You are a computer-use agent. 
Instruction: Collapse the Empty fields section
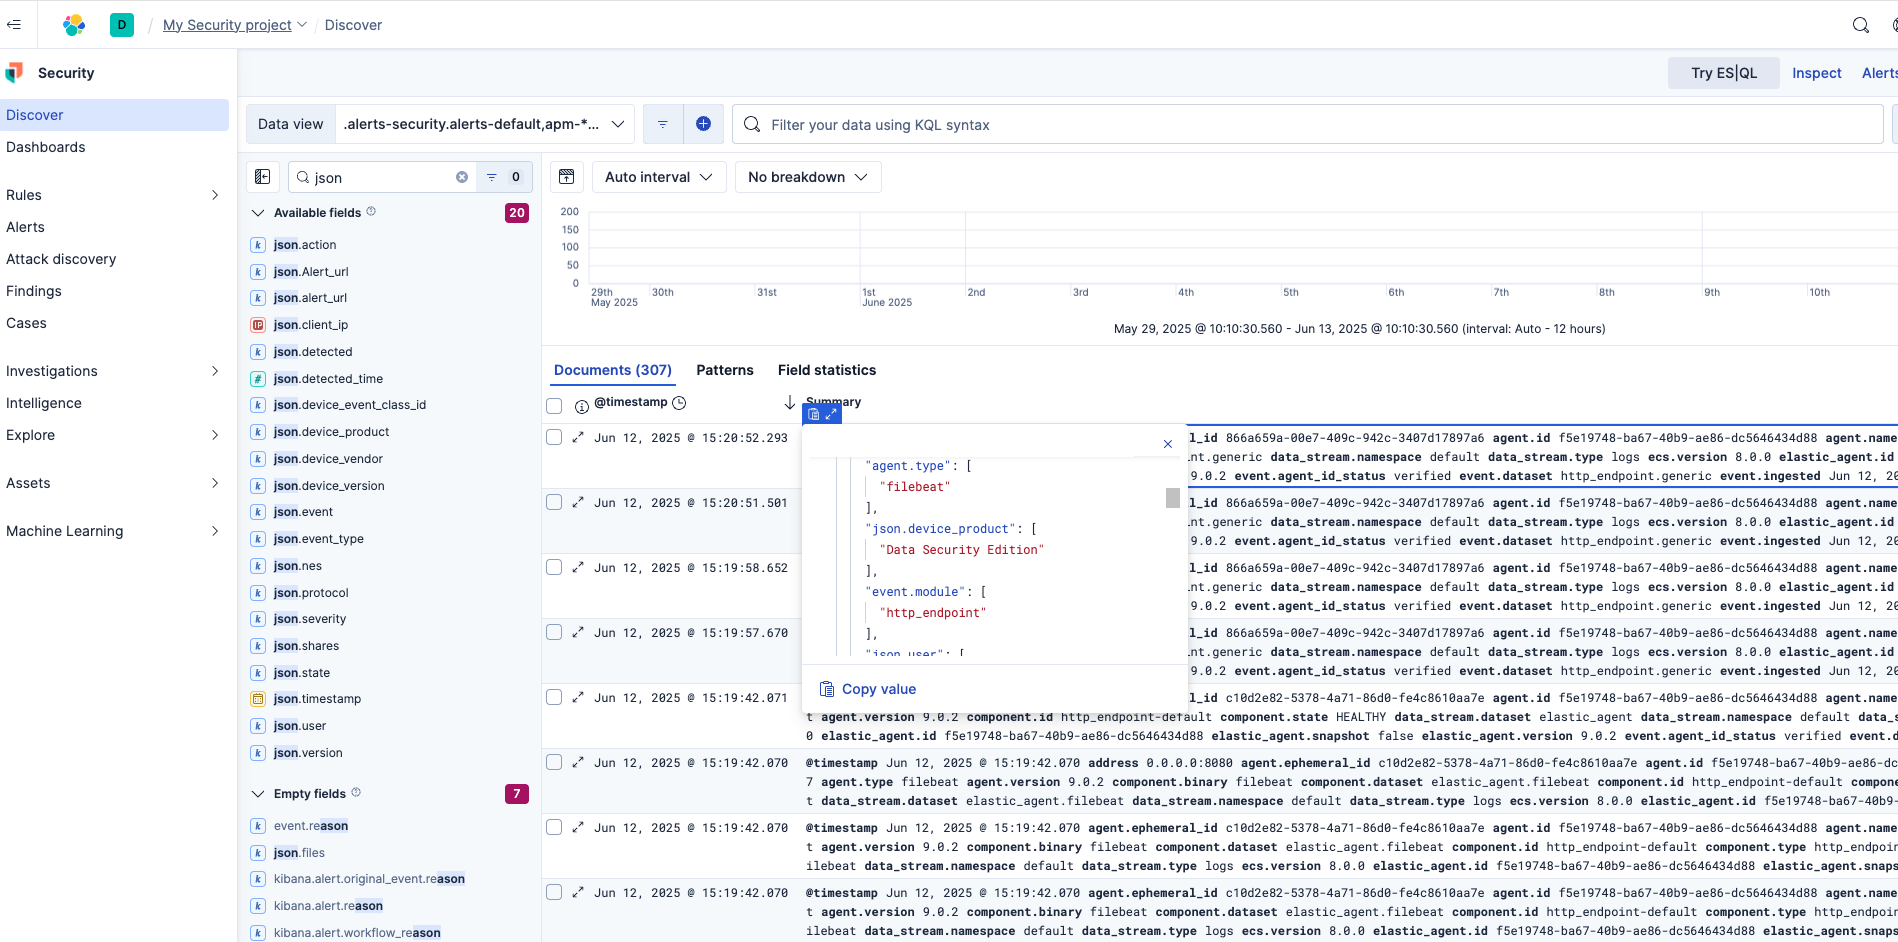(257, 794)
